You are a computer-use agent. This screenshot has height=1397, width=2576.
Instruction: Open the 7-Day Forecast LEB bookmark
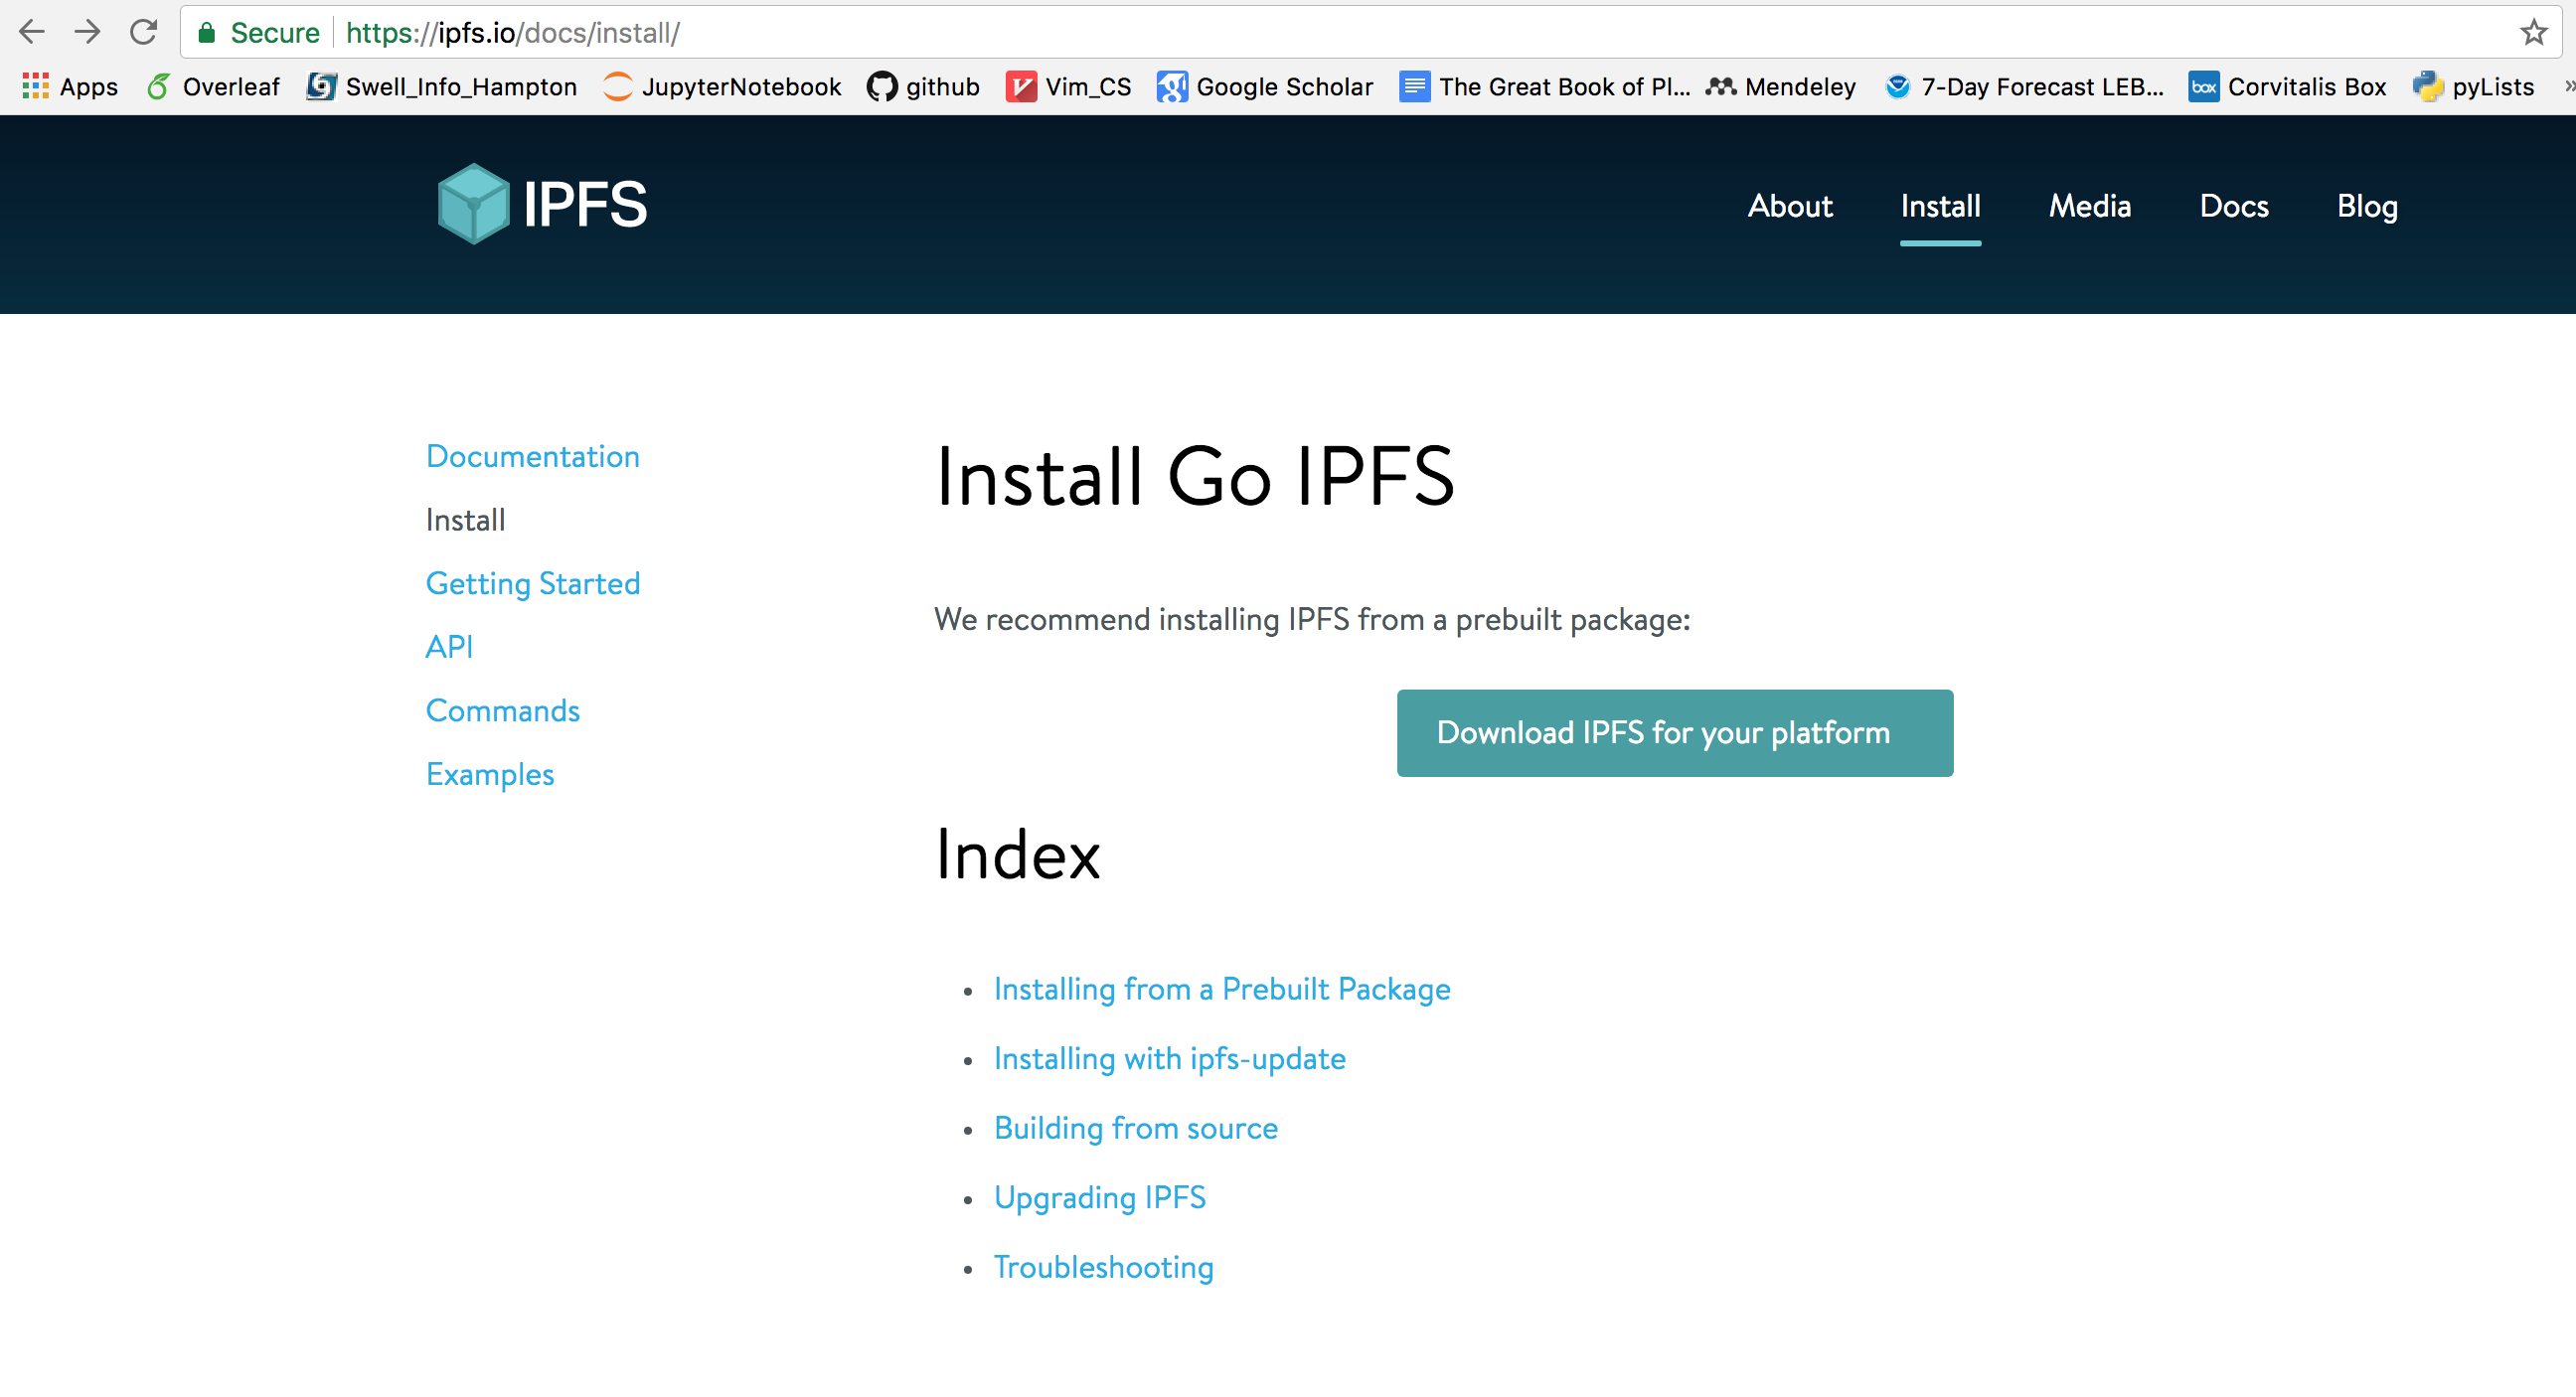click(2024, 87)
